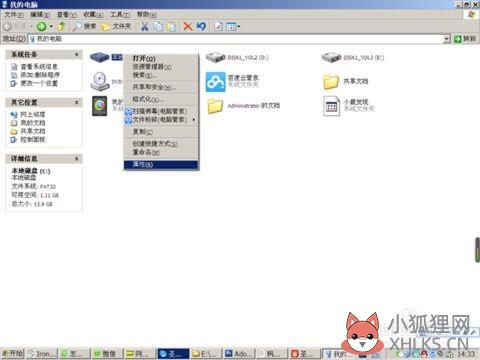Choose 重命名 (Rename) in context menu
The width and height of the screenshot is (480, 360).
click(x=161, y=152)
